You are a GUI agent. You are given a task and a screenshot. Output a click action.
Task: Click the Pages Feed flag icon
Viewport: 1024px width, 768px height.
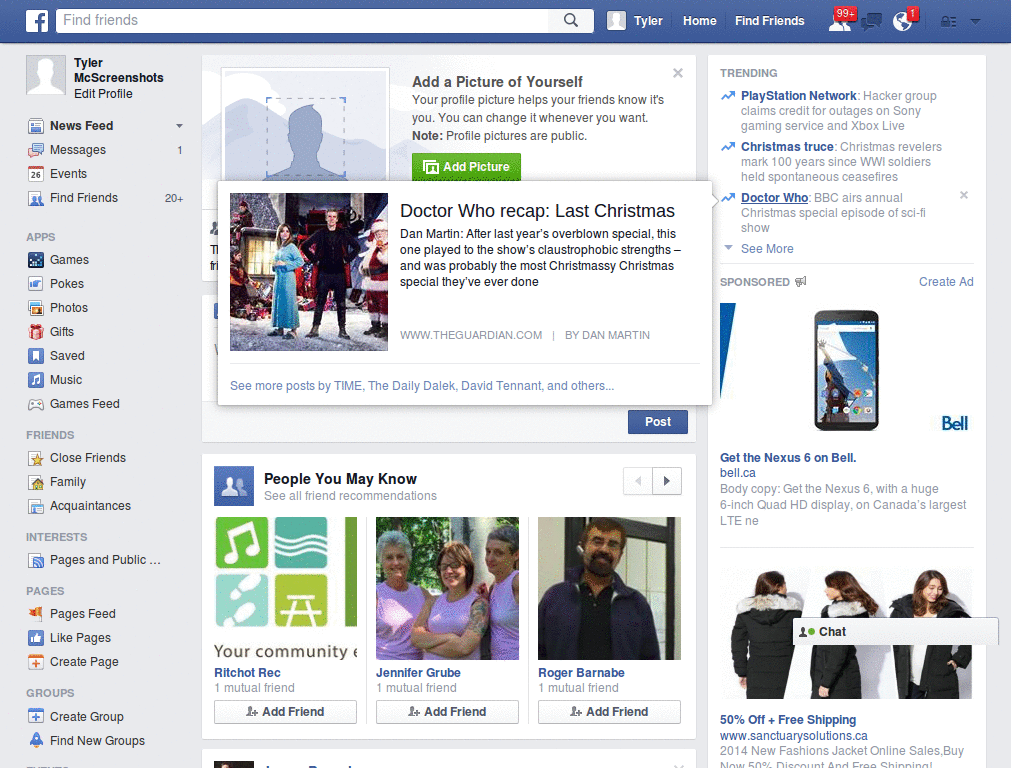tap(36, 614)
